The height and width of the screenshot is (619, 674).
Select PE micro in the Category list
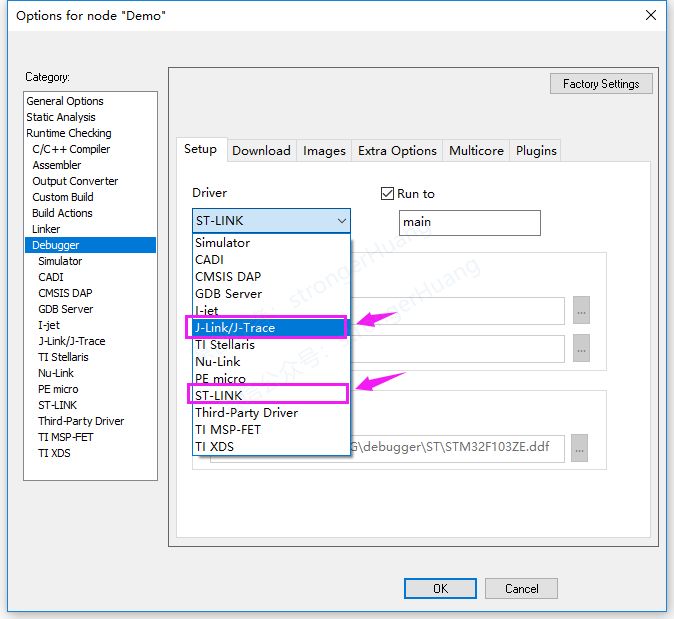point(90,389)
